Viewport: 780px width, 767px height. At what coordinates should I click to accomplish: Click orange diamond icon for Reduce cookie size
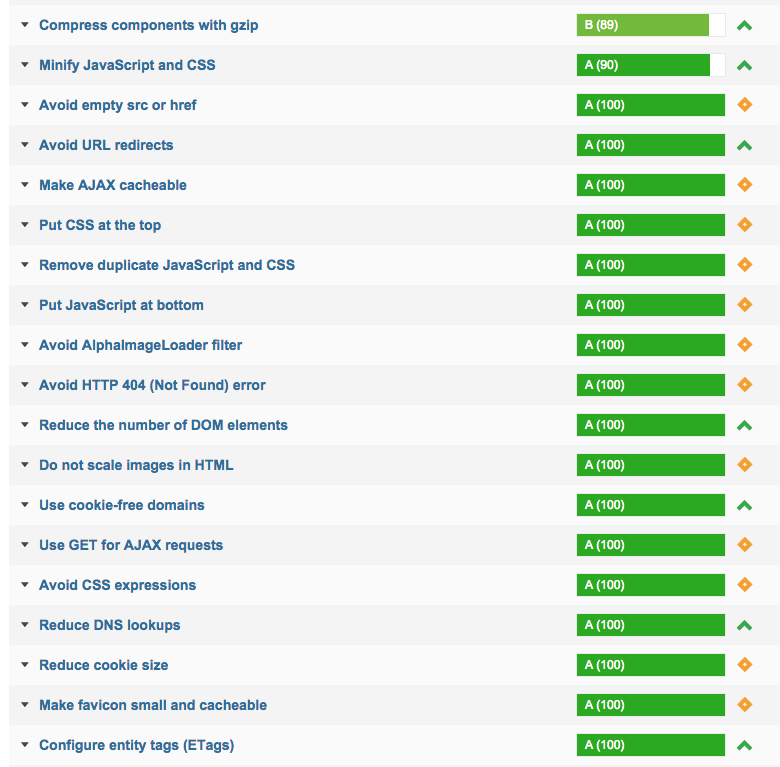pyautogui.click(x=744, y=665)
